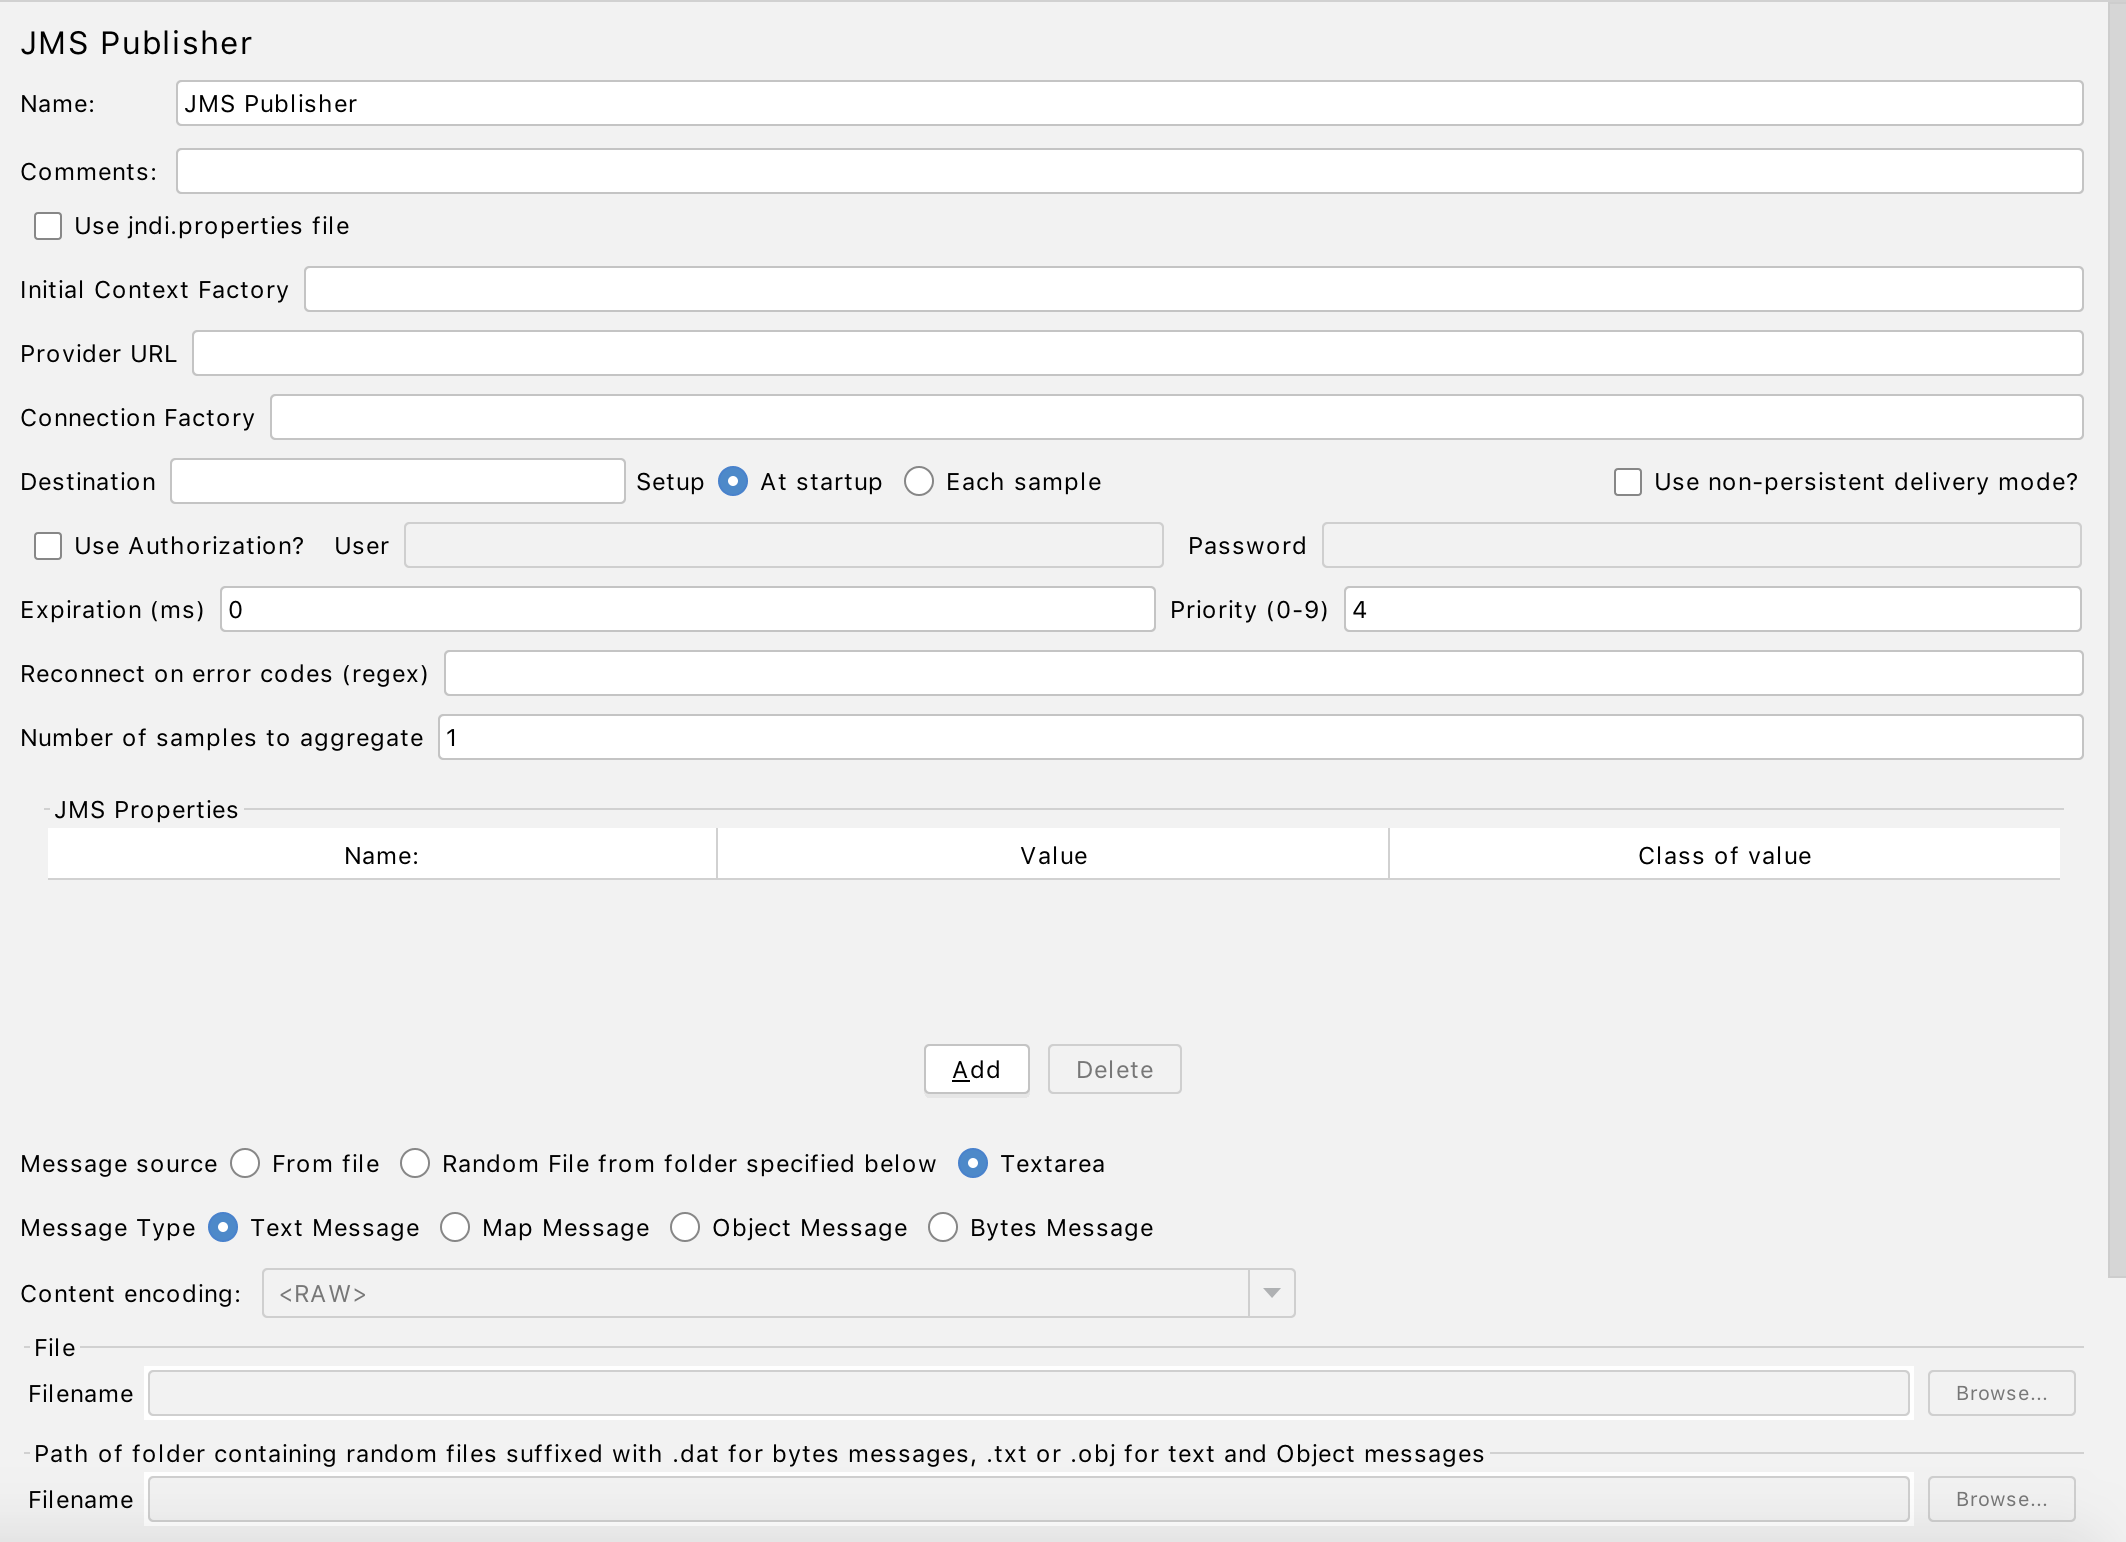This screenshot has height=1542, width=2126.
Task: Select Map Message type
Action: coord(455,1228)
